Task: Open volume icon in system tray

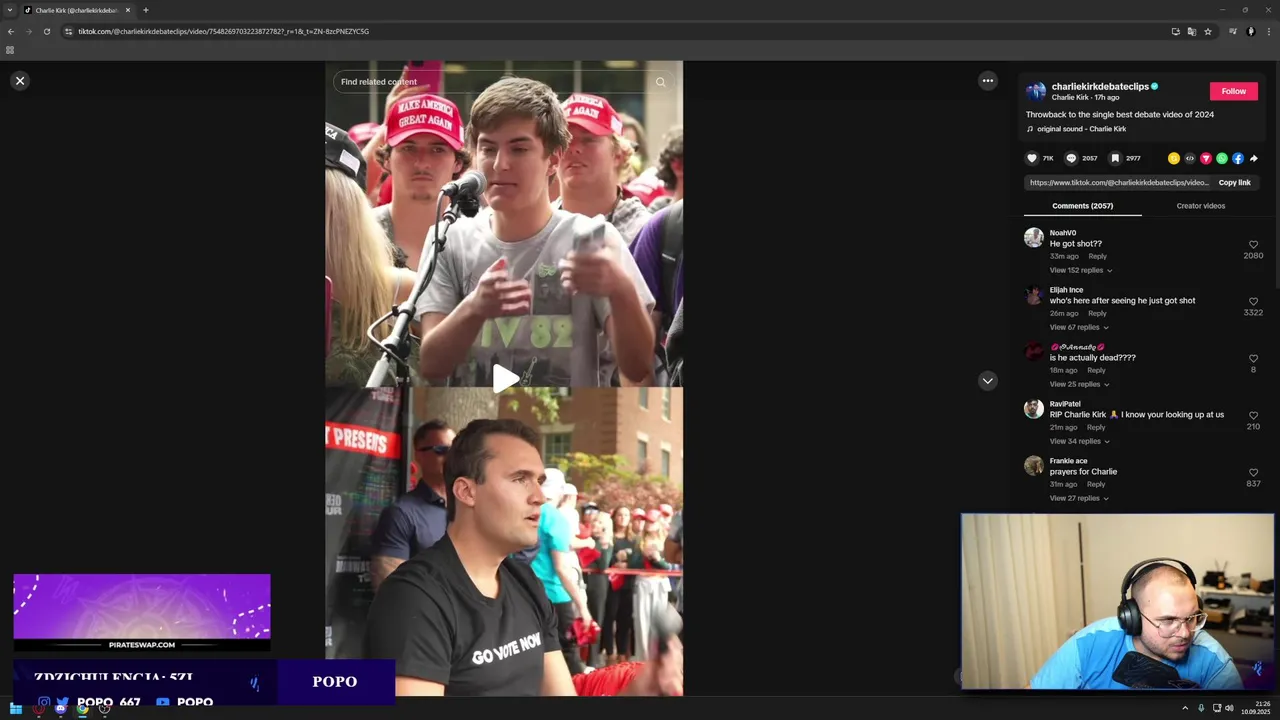Action: tap(1229, 708)
